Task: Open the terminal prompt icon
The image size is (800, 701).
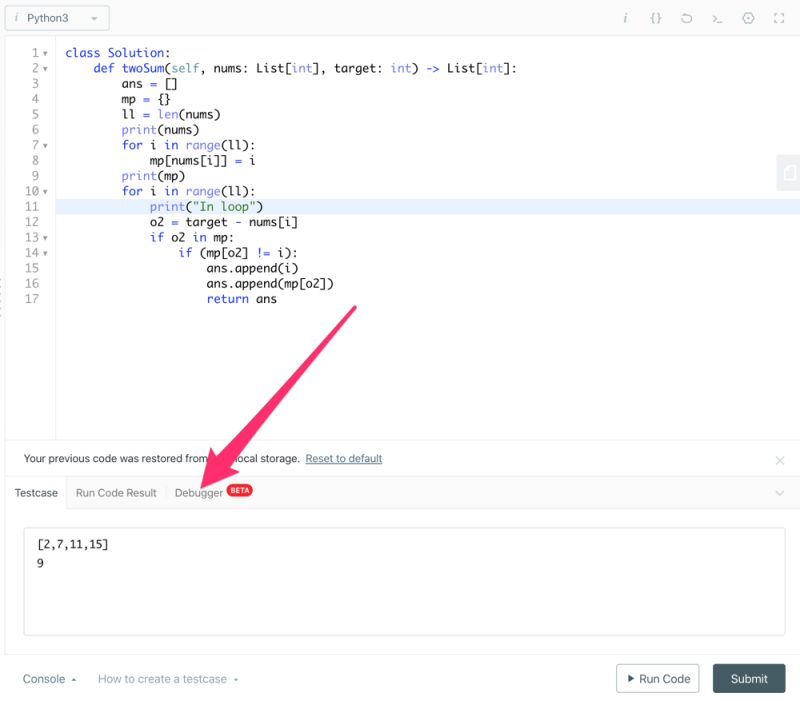Action: (x=717, y=19)
